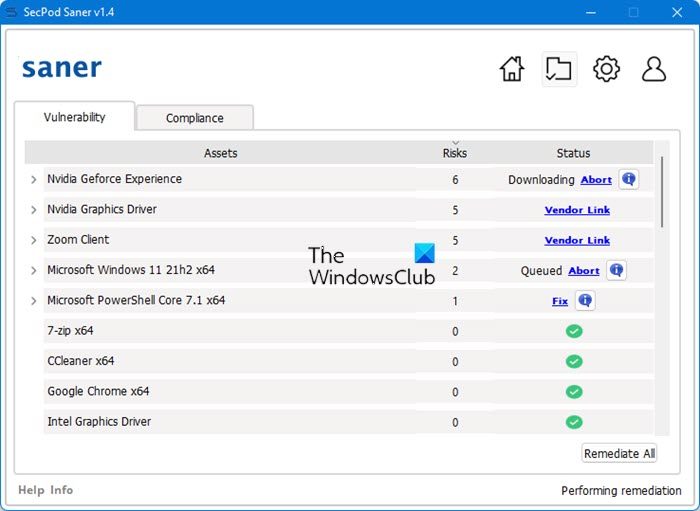Minimize the SecPod Saner window

tap(591, 12)
